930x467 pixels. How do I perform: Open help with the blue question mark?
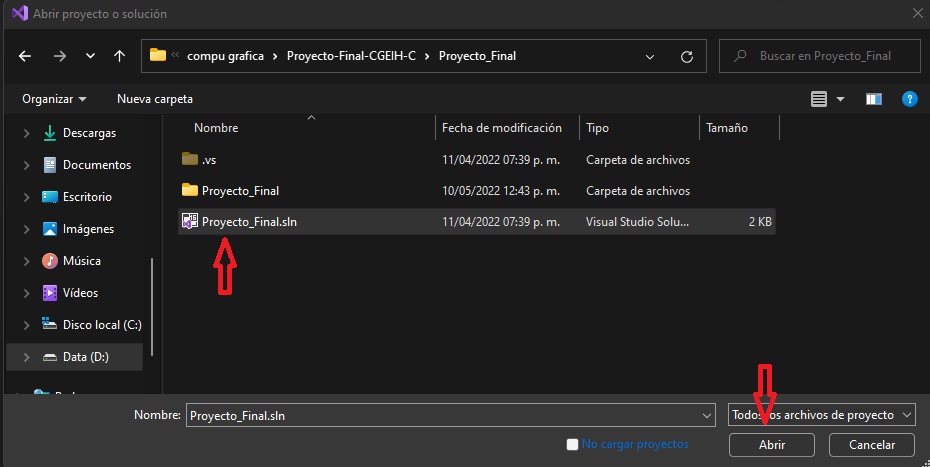coord(910,99)
